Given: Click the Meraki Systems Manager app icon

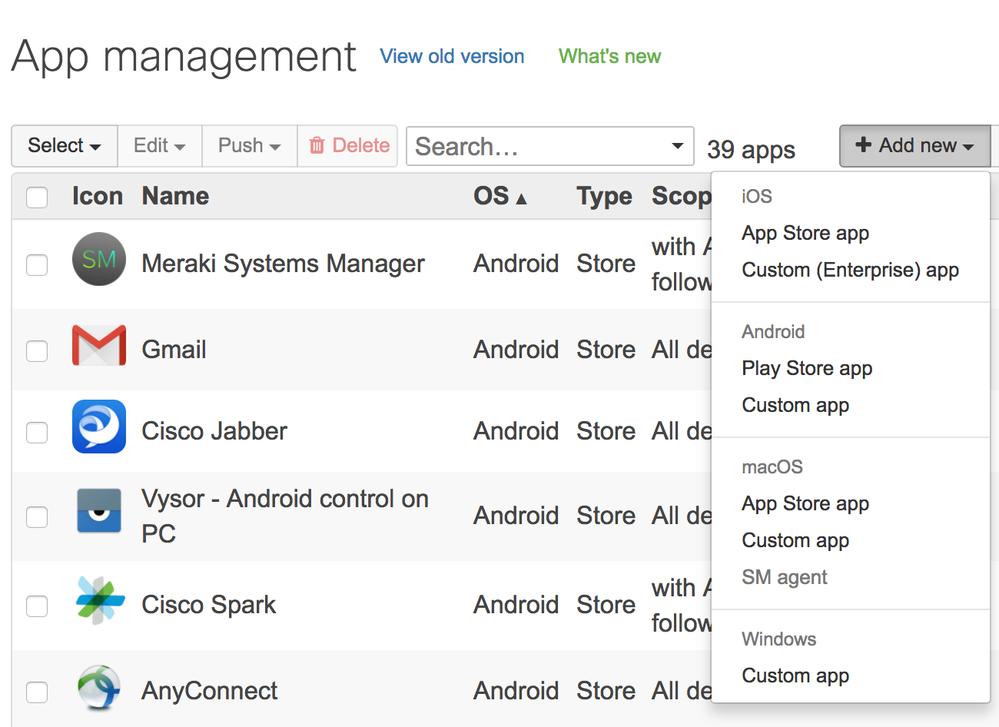Looking at the screenshot, I should (99, 259).
